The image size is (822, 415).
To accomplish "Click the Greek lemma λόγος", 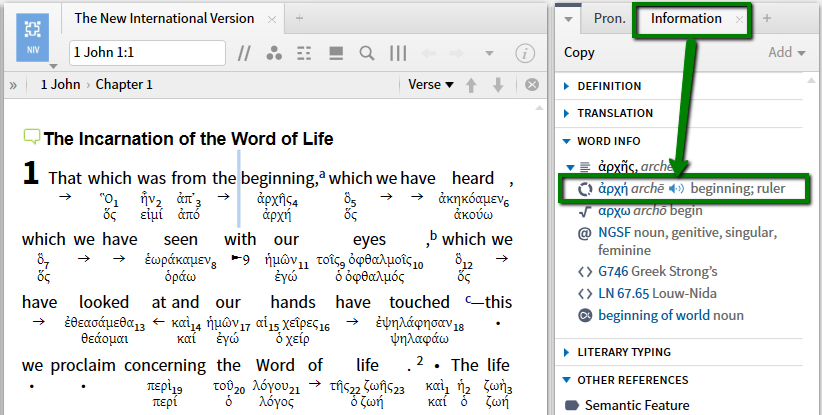I will 276,402.
